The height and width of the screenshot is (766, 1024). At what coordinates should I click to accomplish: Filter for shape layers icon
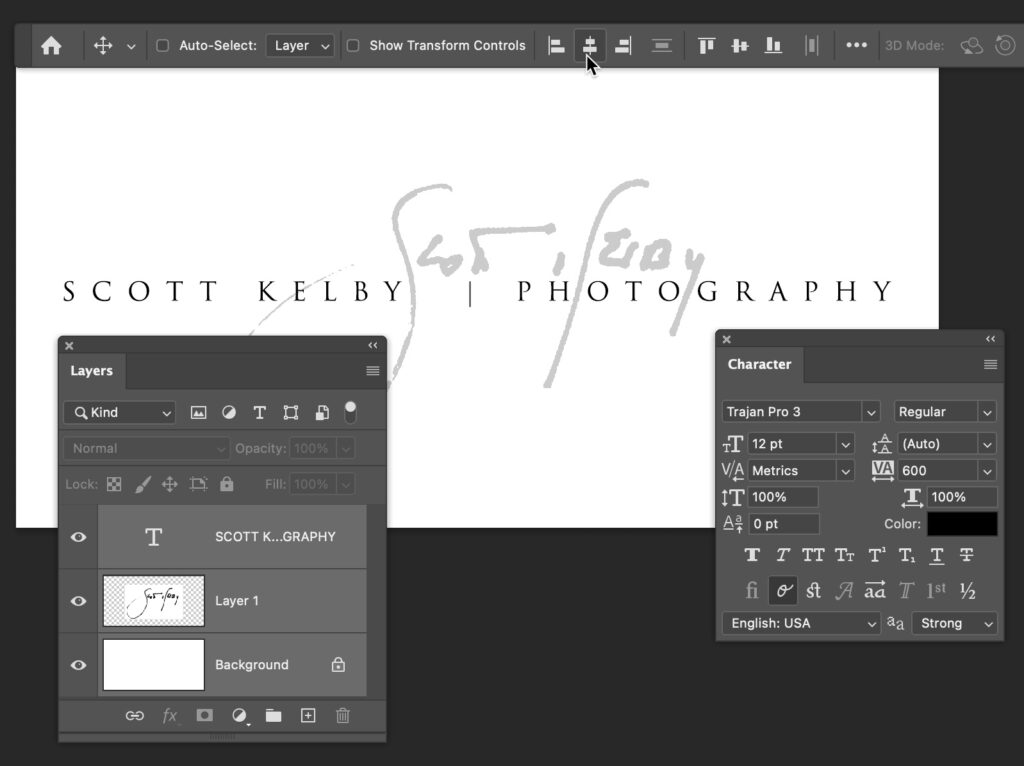291,413
